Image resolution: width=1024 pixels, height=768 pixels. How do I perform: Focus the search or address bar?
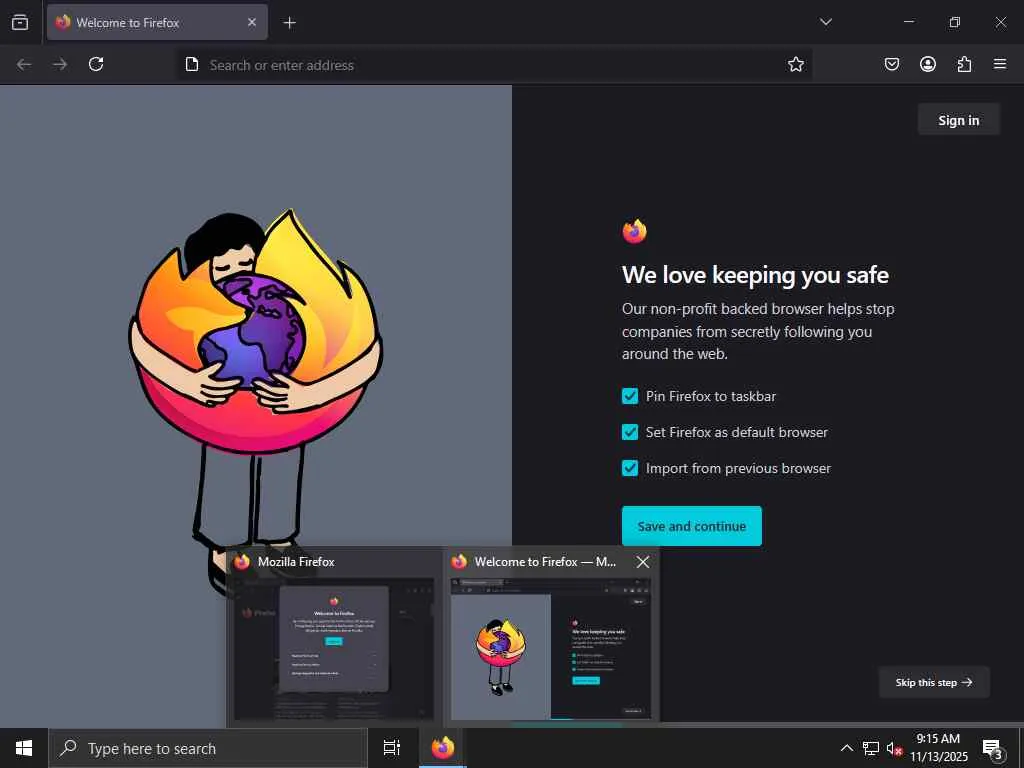[x=494, y=65]
